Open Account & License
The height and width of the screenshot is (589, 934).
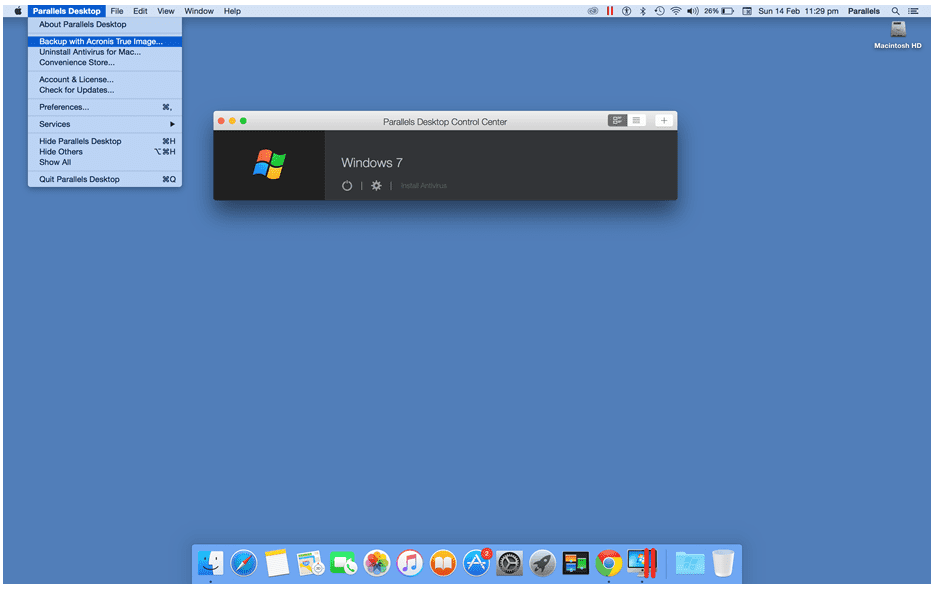(105, 79)
